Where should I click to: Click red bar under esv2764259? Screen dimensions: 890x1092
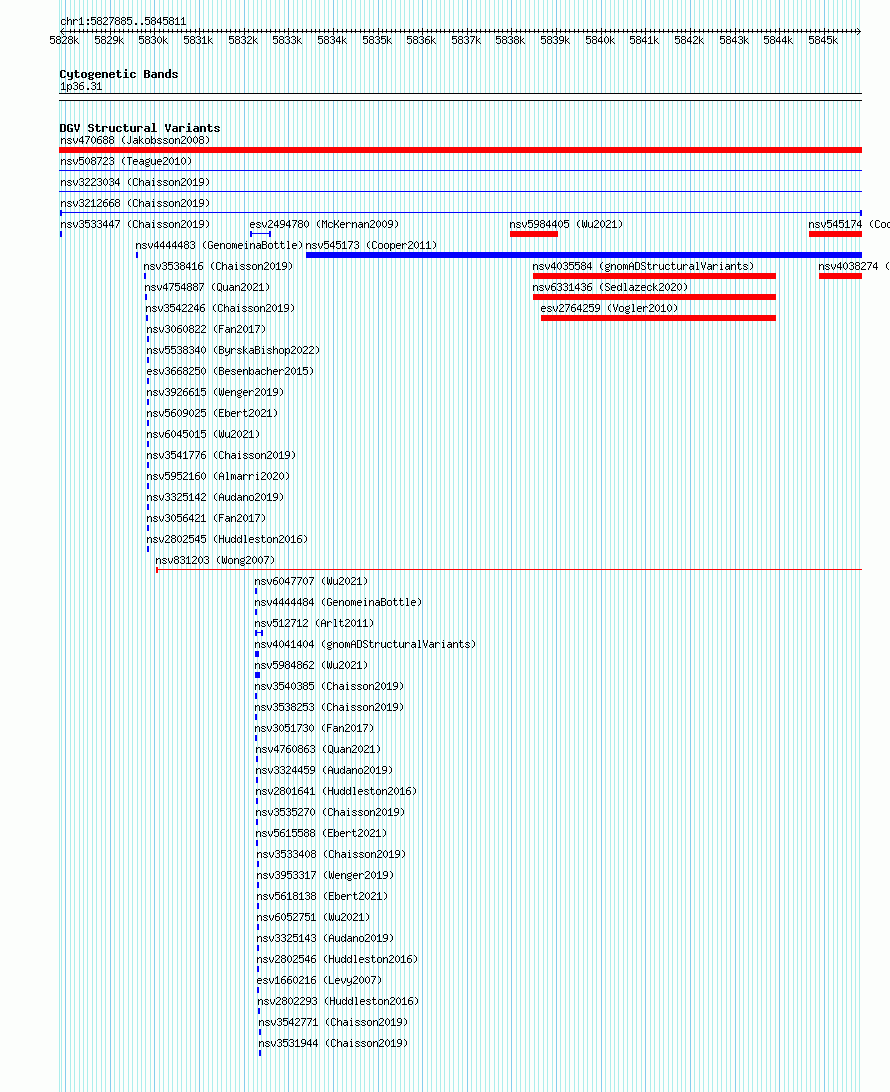pyautogui.click(x=658, y=318)
